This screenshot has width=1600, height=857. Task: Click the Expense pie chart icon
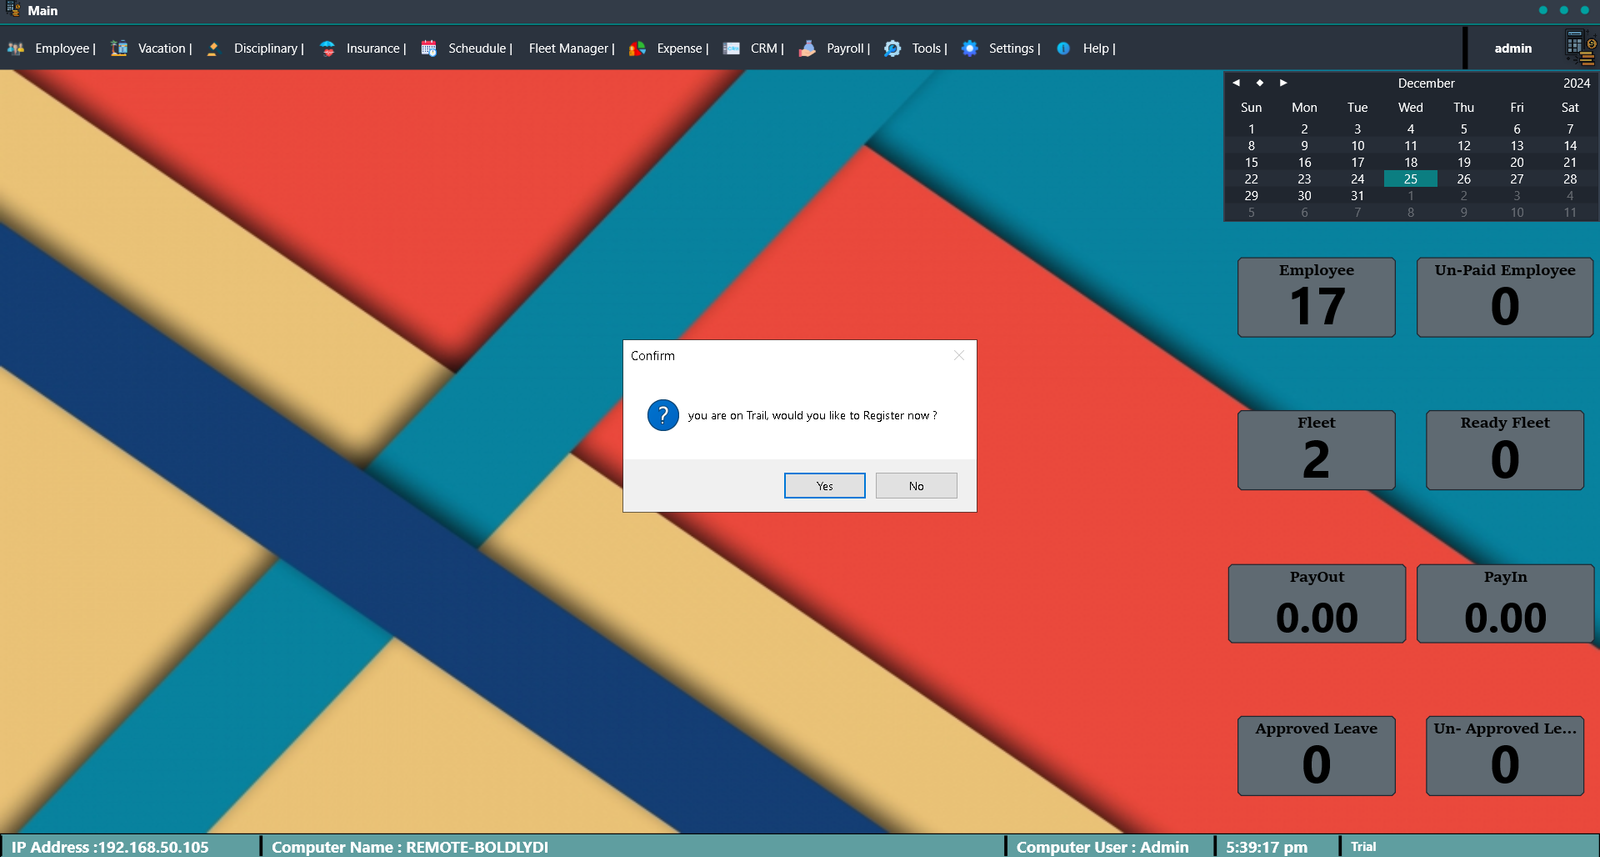[x=637, y=48]
